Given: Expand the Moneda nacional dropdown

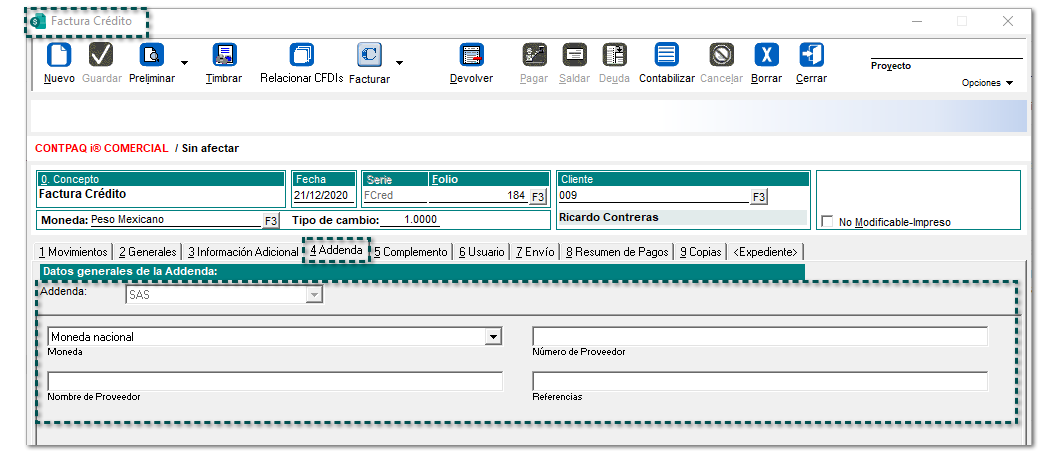Looking at the screenshot, I should 492,337.
